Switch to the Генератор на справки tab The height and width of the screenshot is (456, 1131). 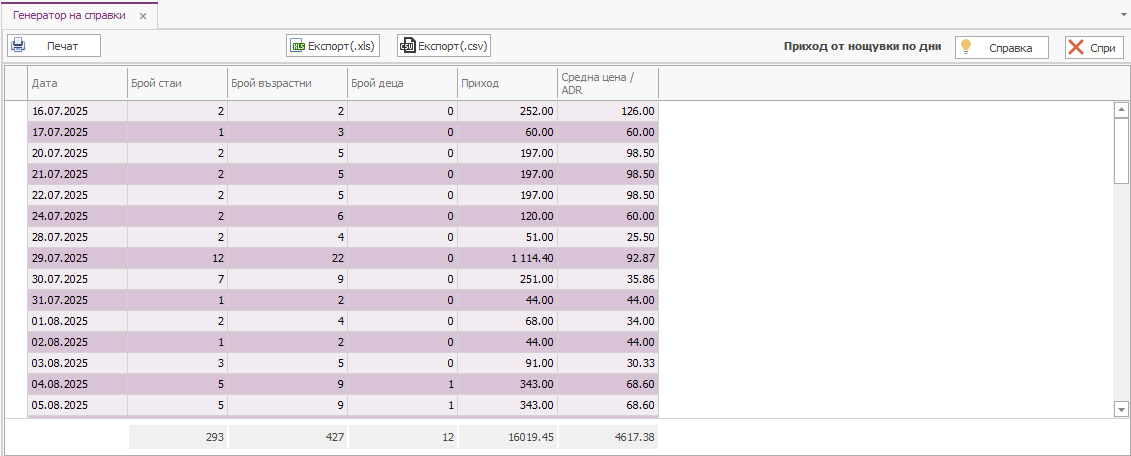click(69, 16)
